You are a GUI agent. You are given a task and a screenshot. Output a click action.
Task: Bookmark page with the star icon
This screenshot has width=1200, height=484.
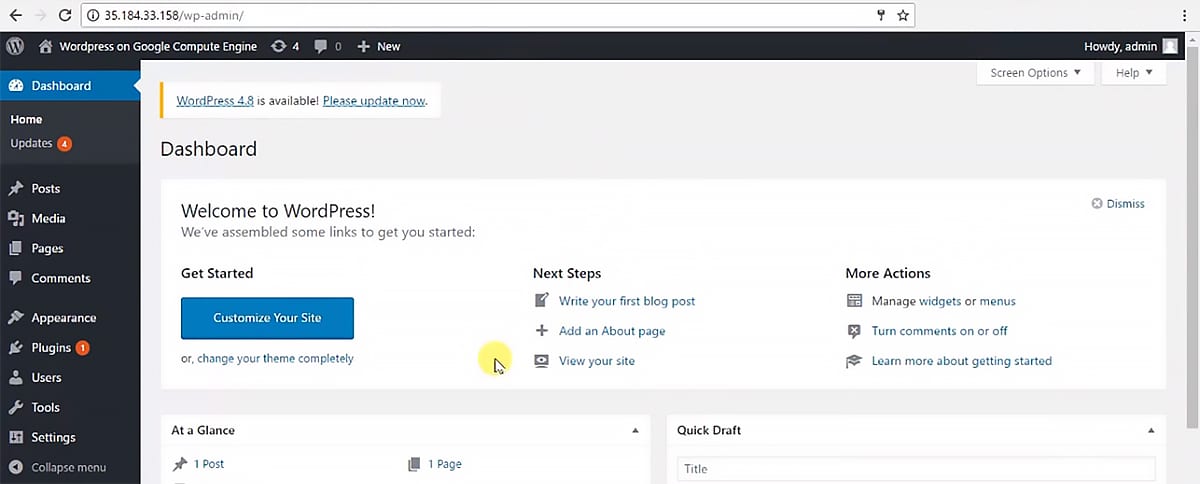[x=903, y=15]
